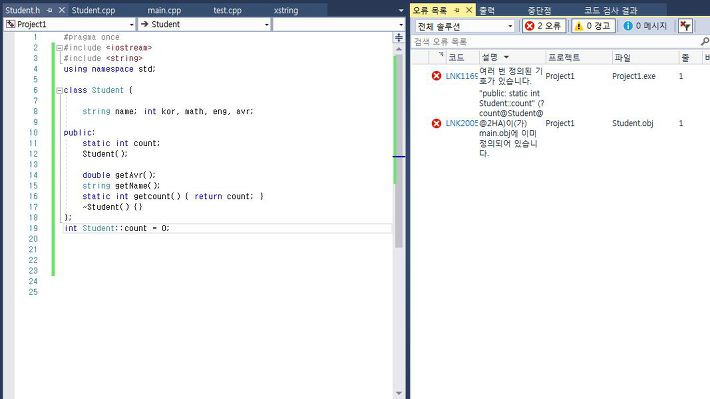Click the clear filter icon in error list
The height and width of the screenshot is (399, 710).
point(686,26)
